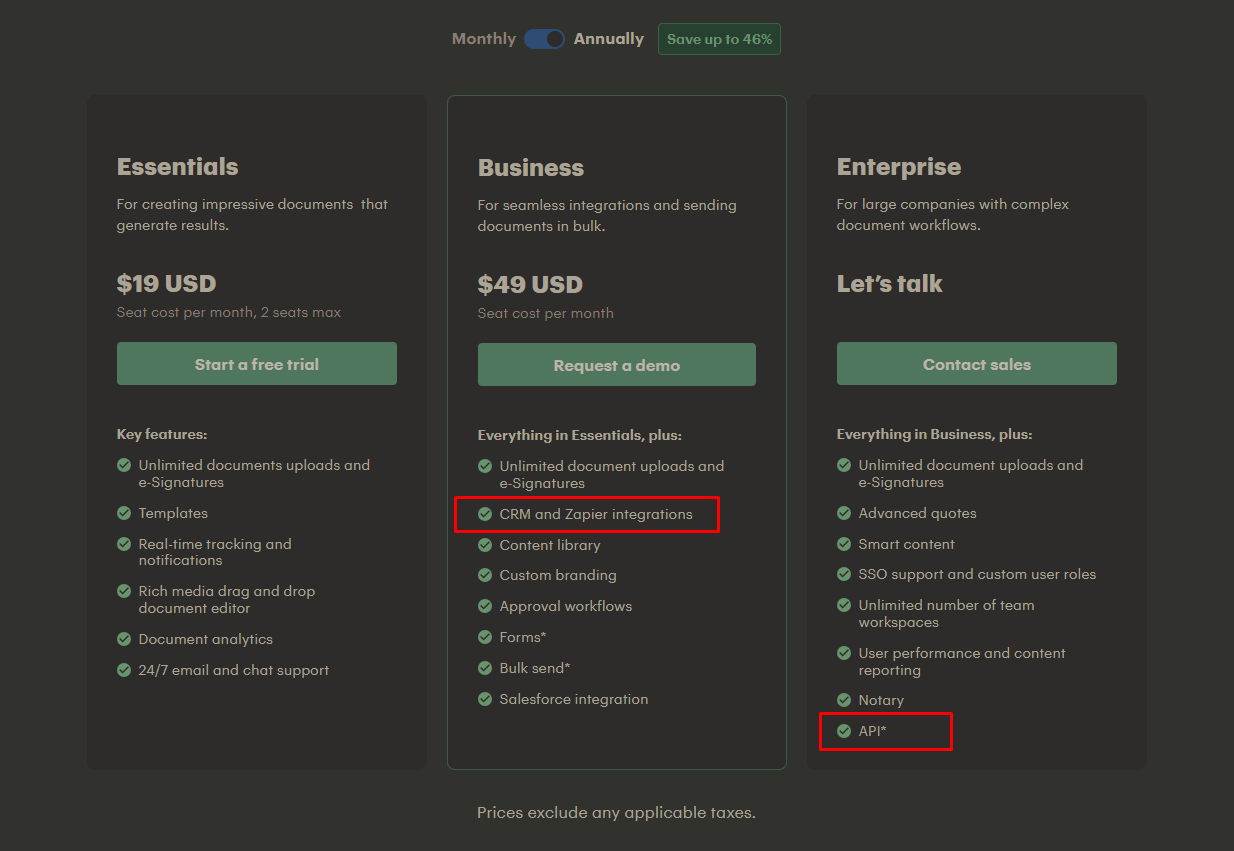1234x851 pixels.
Task: Click the Bulk send* feature text
Action: (535, 668)
